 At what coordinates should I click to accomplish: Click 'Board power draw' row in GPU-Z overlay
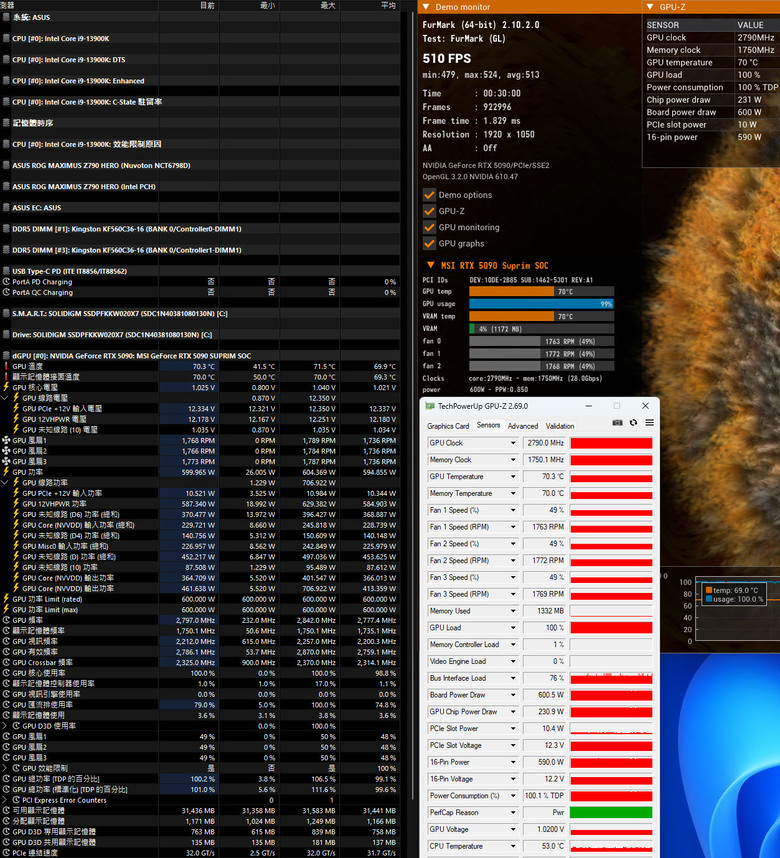coord(710,112)
